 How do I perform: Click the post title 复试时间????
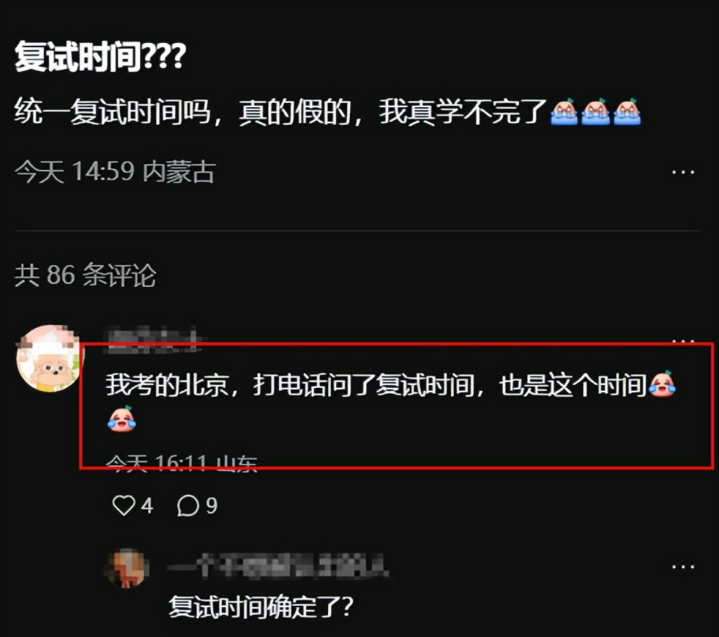pyautogui.click(x=100, y=56)
